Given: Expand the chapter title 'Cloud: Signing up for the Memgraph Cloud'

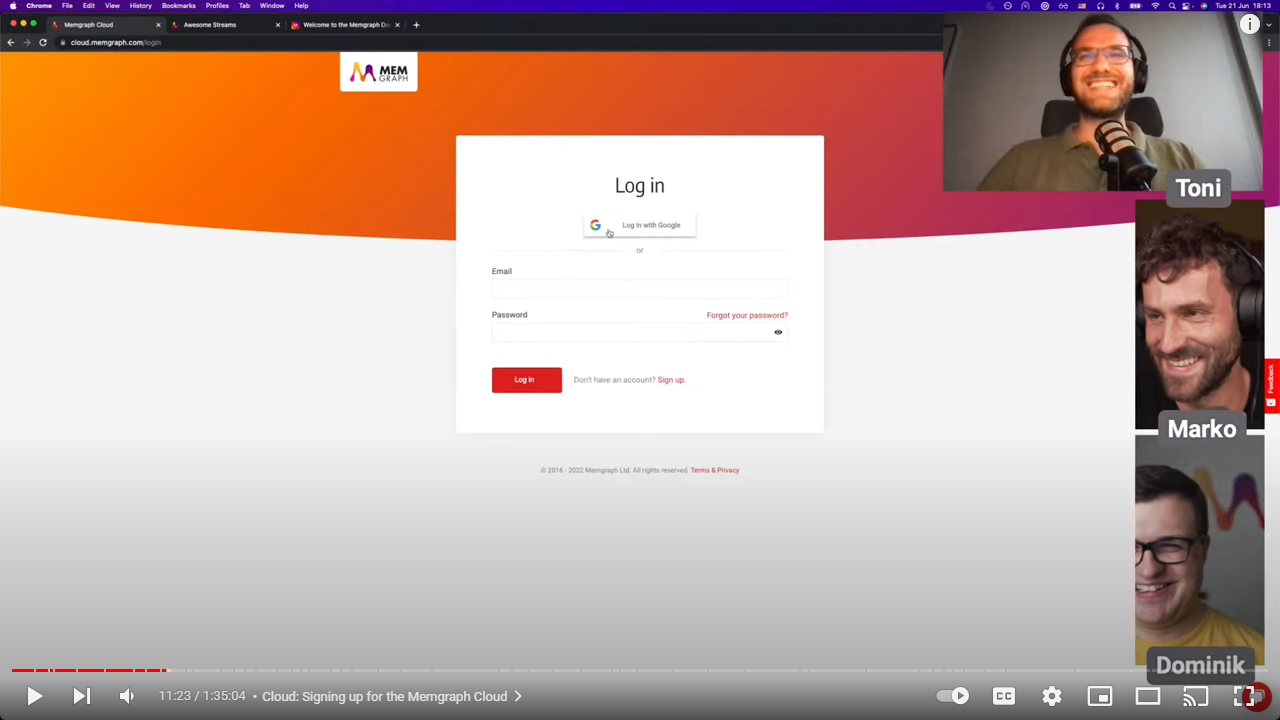Looking at the screenshot, I should [392, 696].
